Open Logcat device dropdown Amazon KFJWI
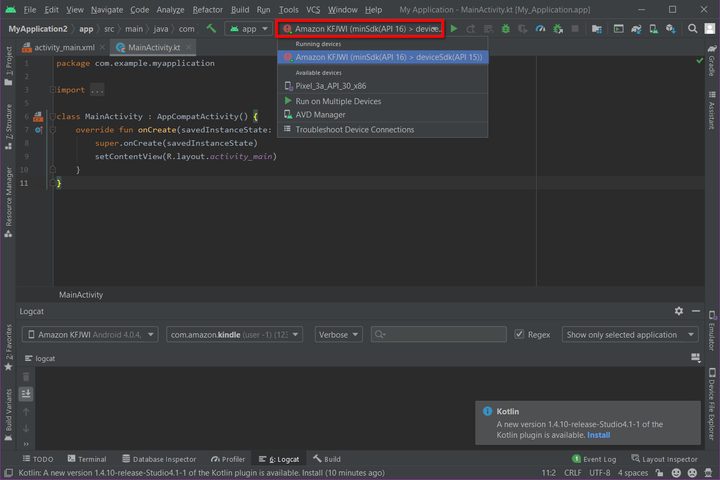The height and width of the screenshot is (480, 720). [90, 334]
